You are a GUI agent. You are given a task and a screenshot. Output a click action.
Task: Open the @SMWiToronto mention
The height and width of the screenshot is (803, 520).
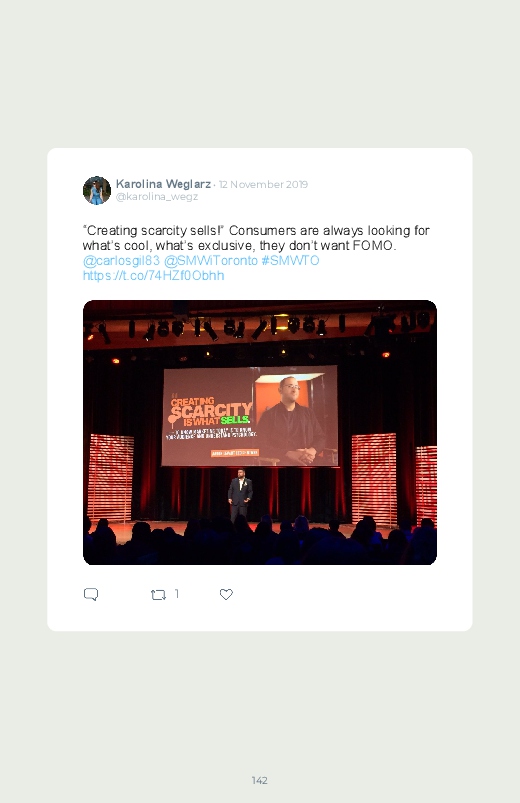coord(211,261)
